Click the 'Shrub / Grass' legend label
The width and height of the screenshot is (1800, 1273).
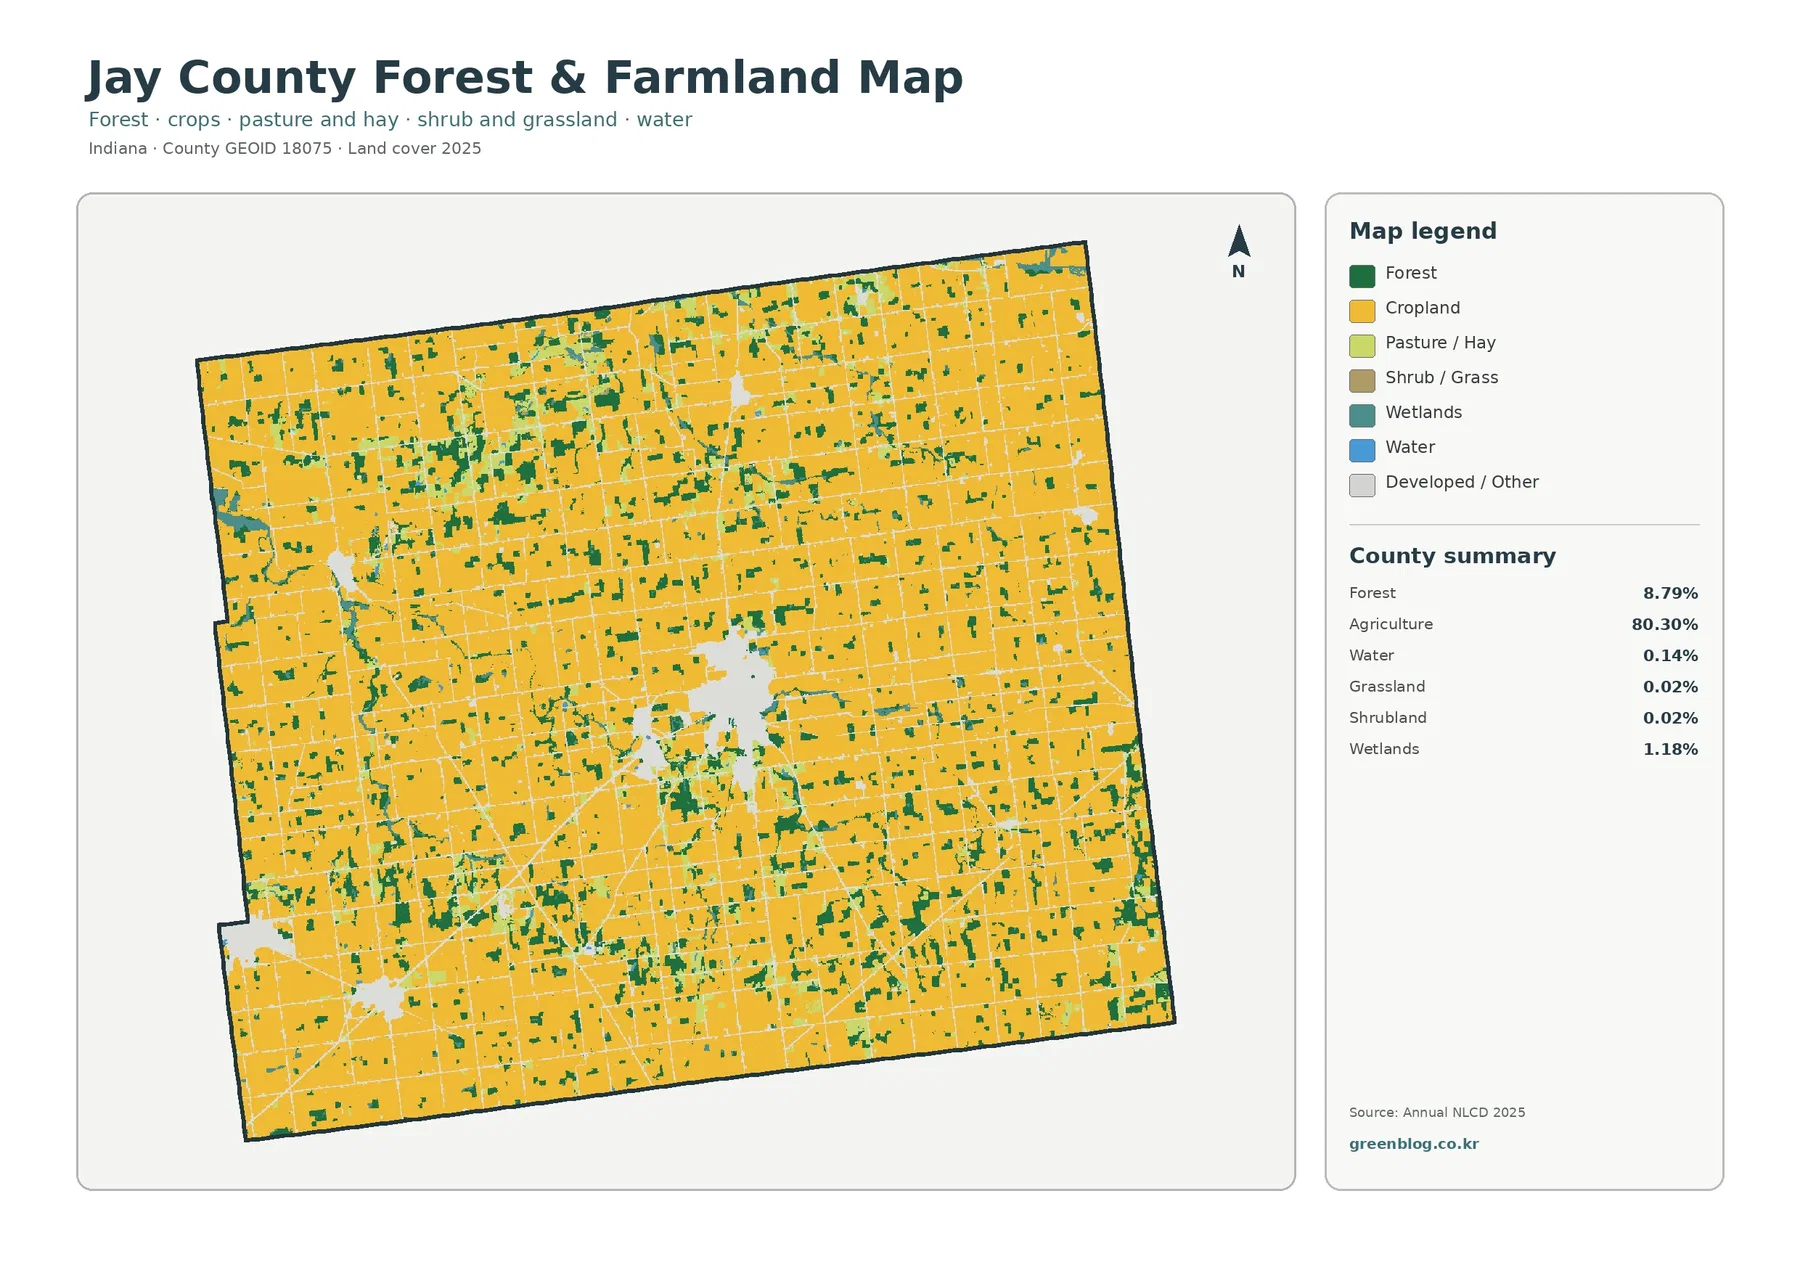(x=1441, y=378)
